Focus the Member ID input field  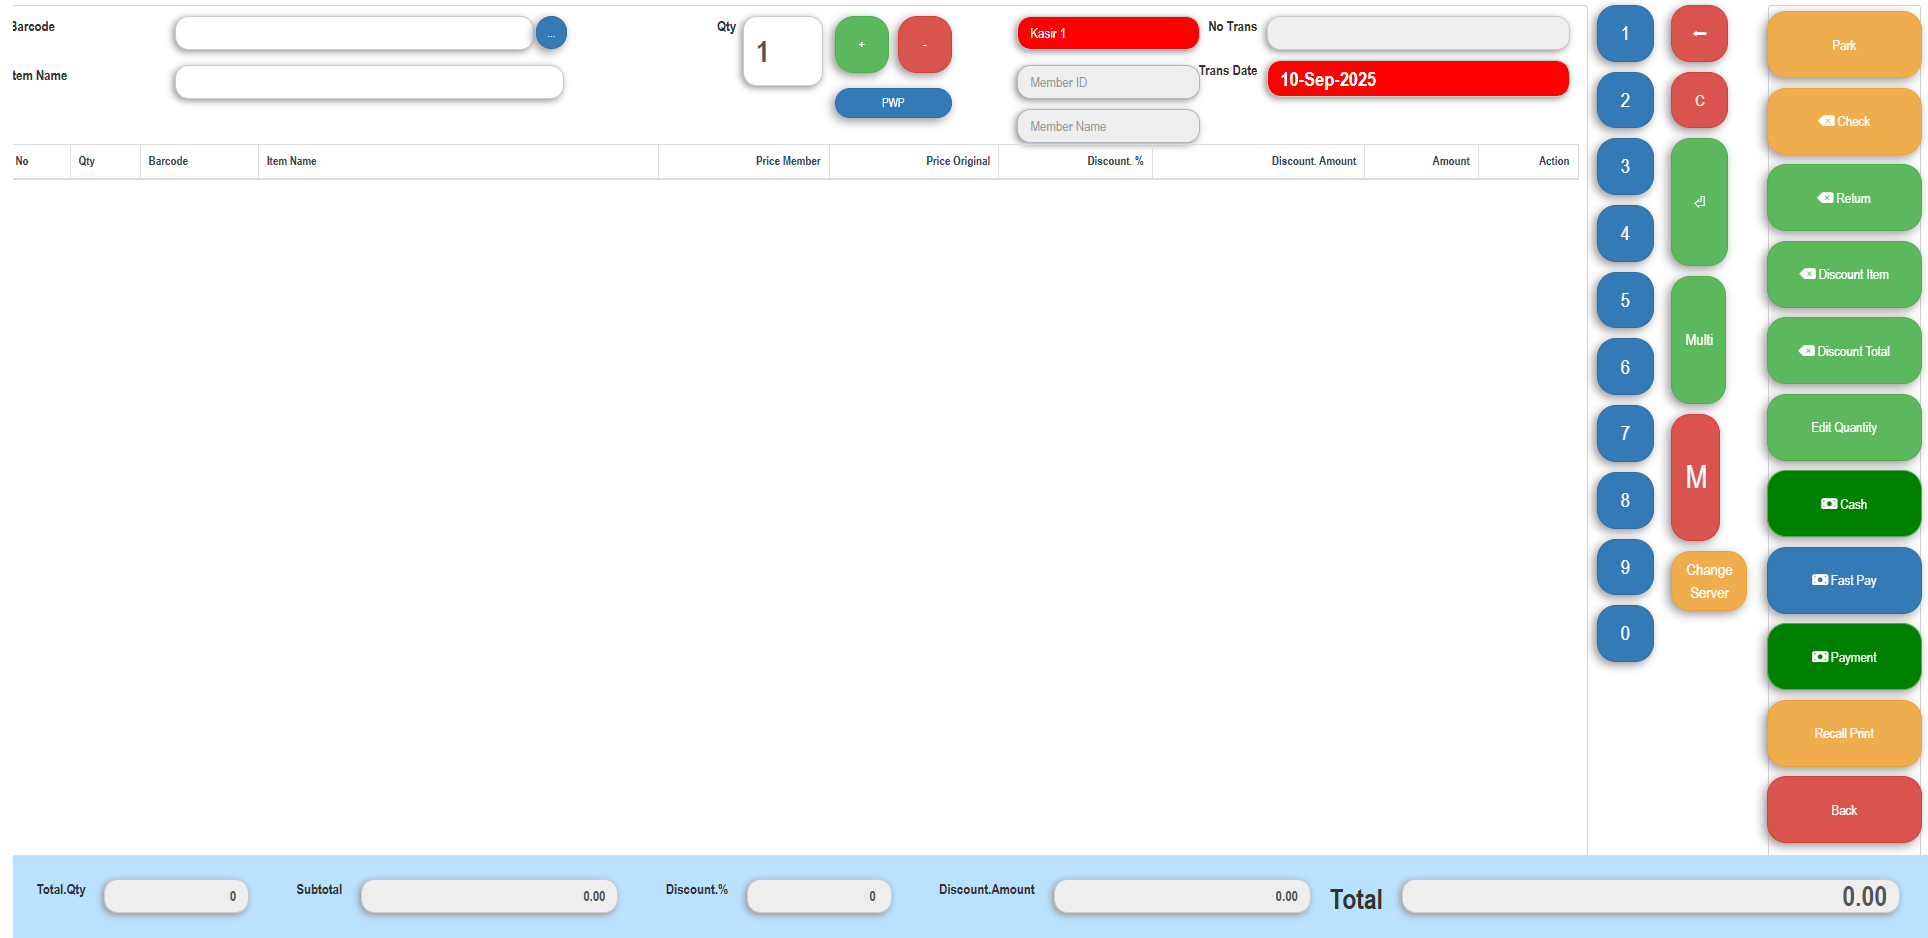click(1107, 82)
